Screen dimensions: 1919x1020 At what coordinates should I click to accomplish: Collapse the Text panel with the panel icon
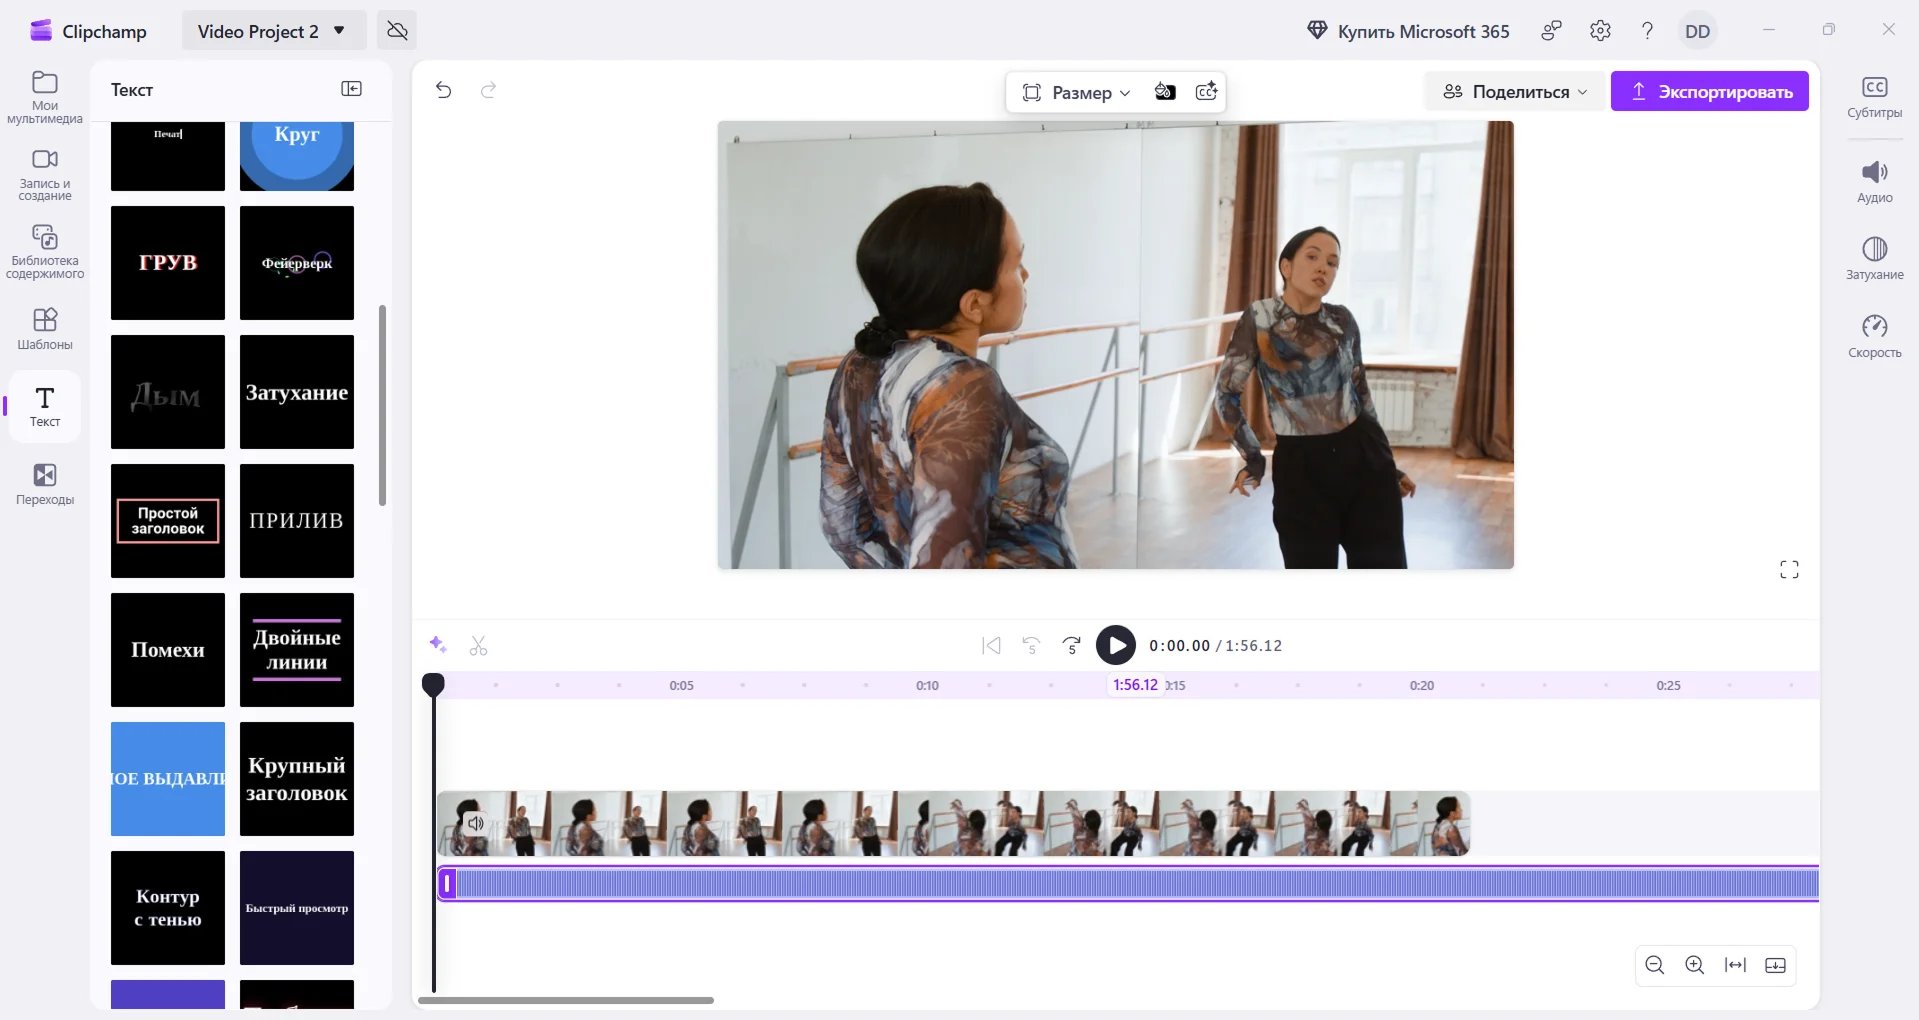352,89
